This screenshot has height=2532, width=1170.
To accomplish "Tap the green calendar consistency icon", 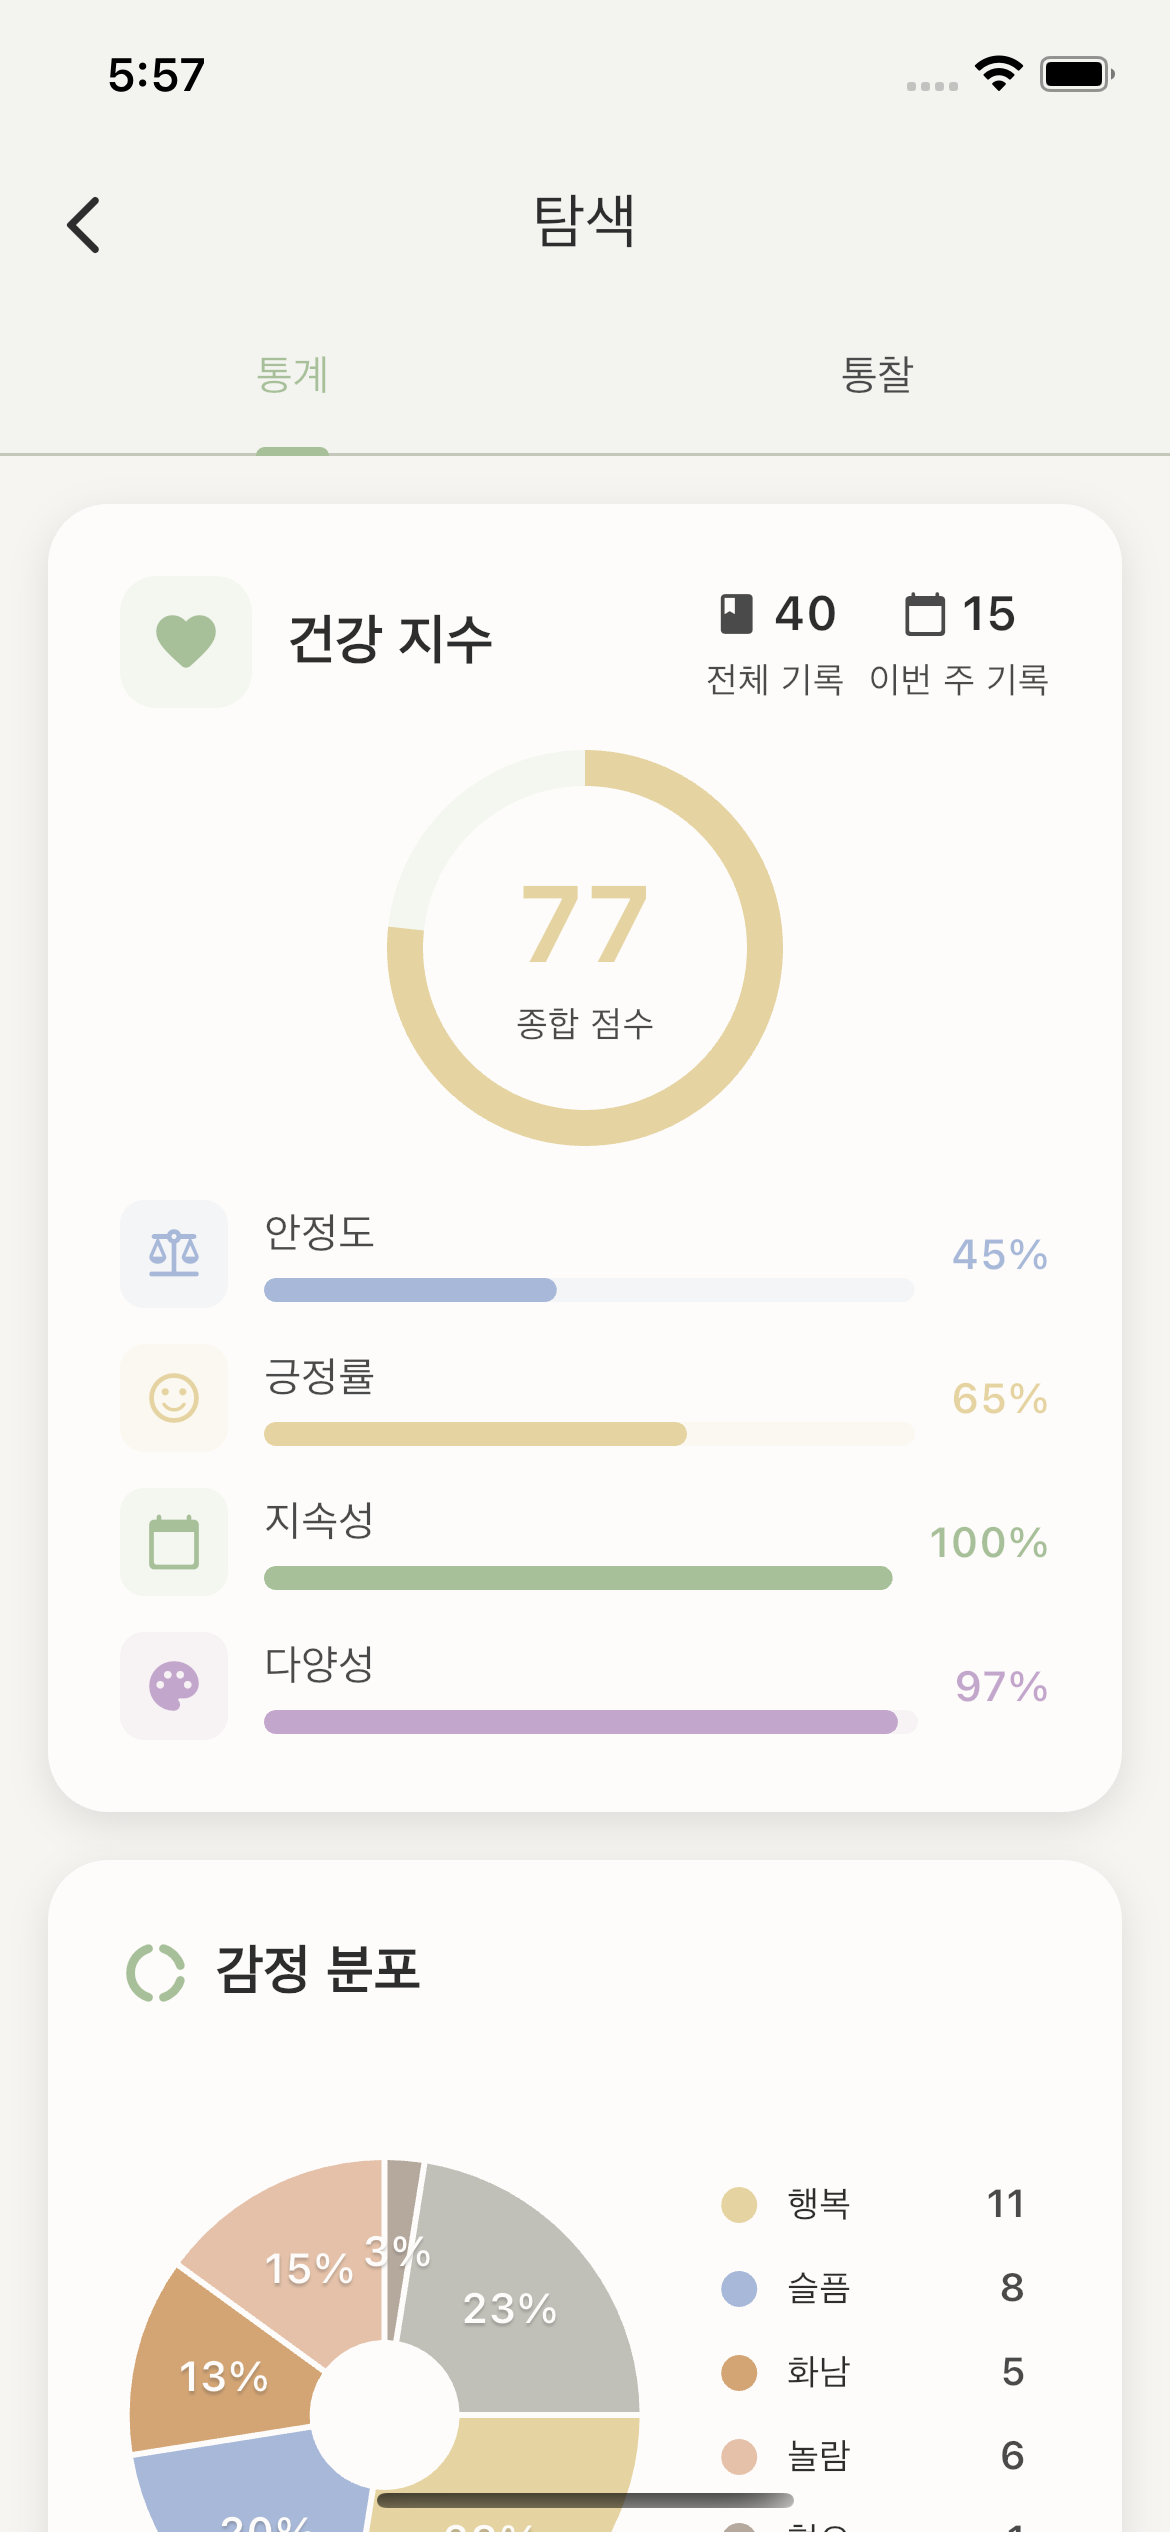I will click(x=174, y=1542).
